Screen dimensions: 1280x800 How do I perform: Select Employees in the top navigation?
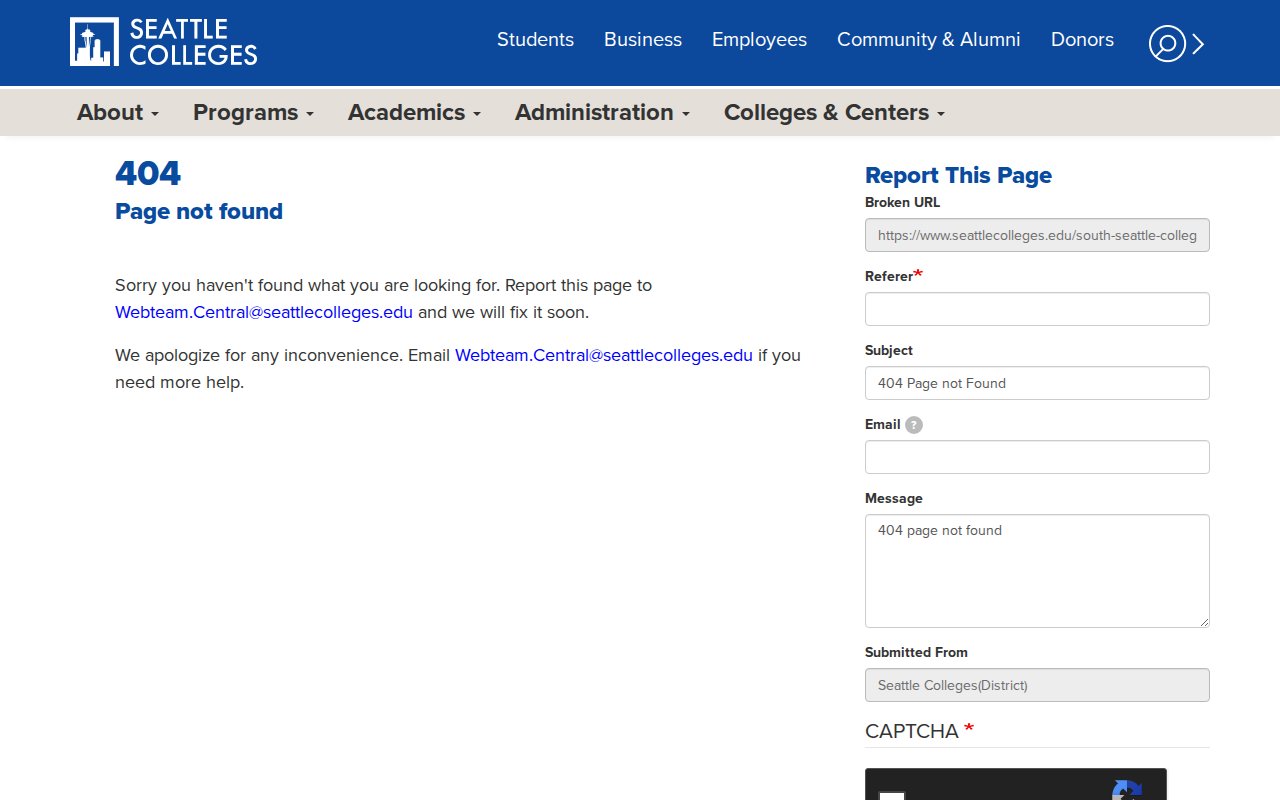pyautogui.click(x=759, y=40)
